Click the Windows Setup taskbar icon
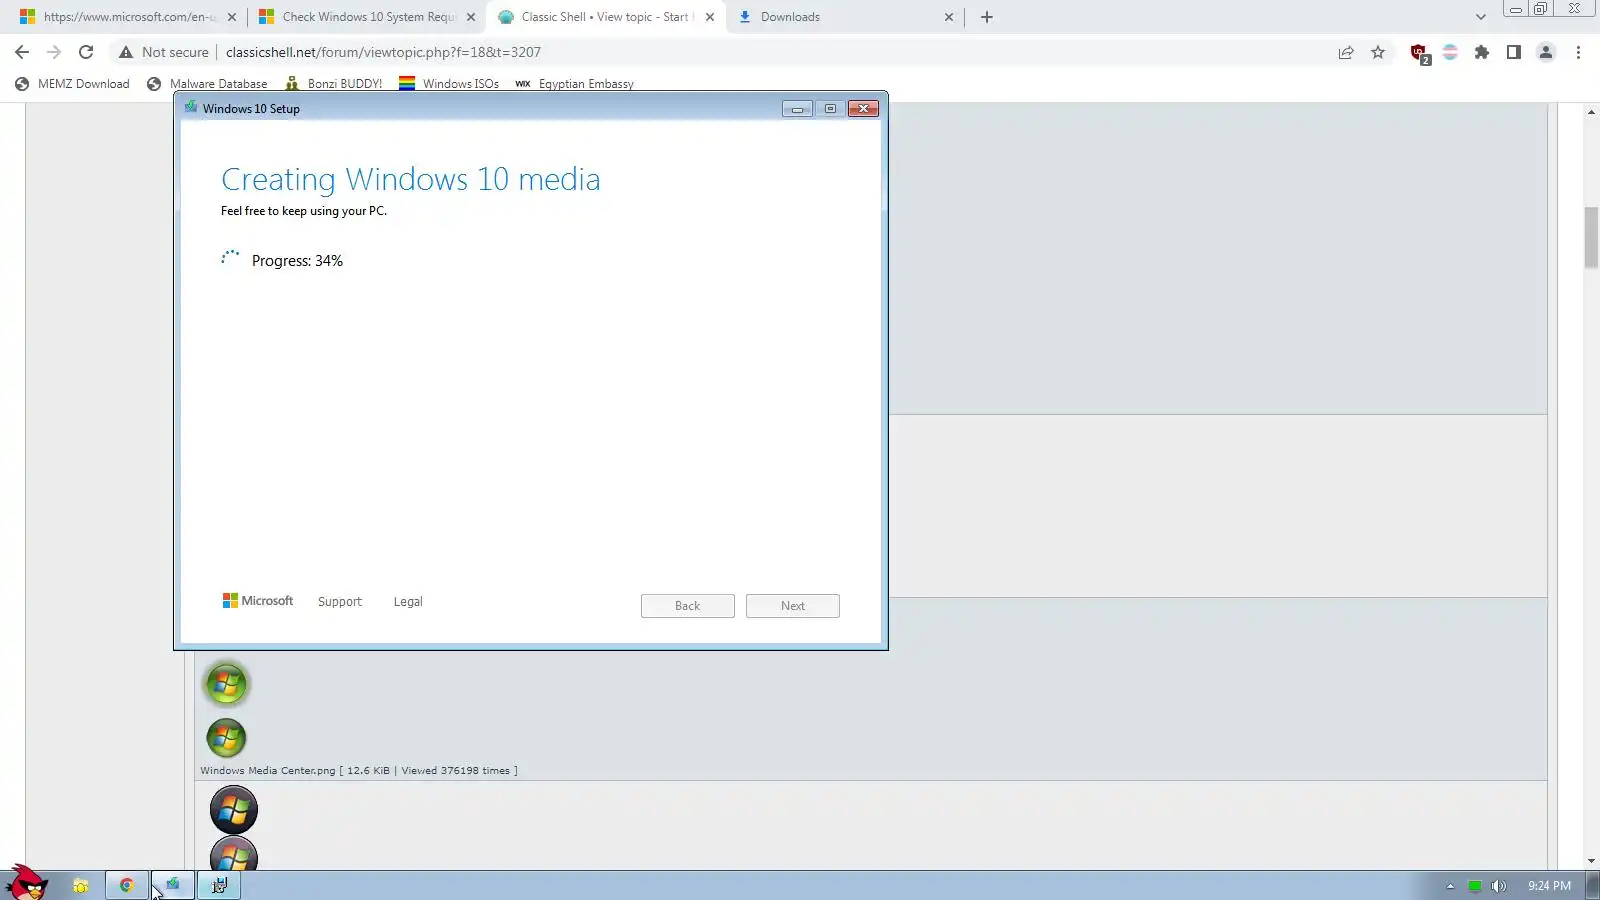Screen dimensions: 1600x900 coord(173,885)
